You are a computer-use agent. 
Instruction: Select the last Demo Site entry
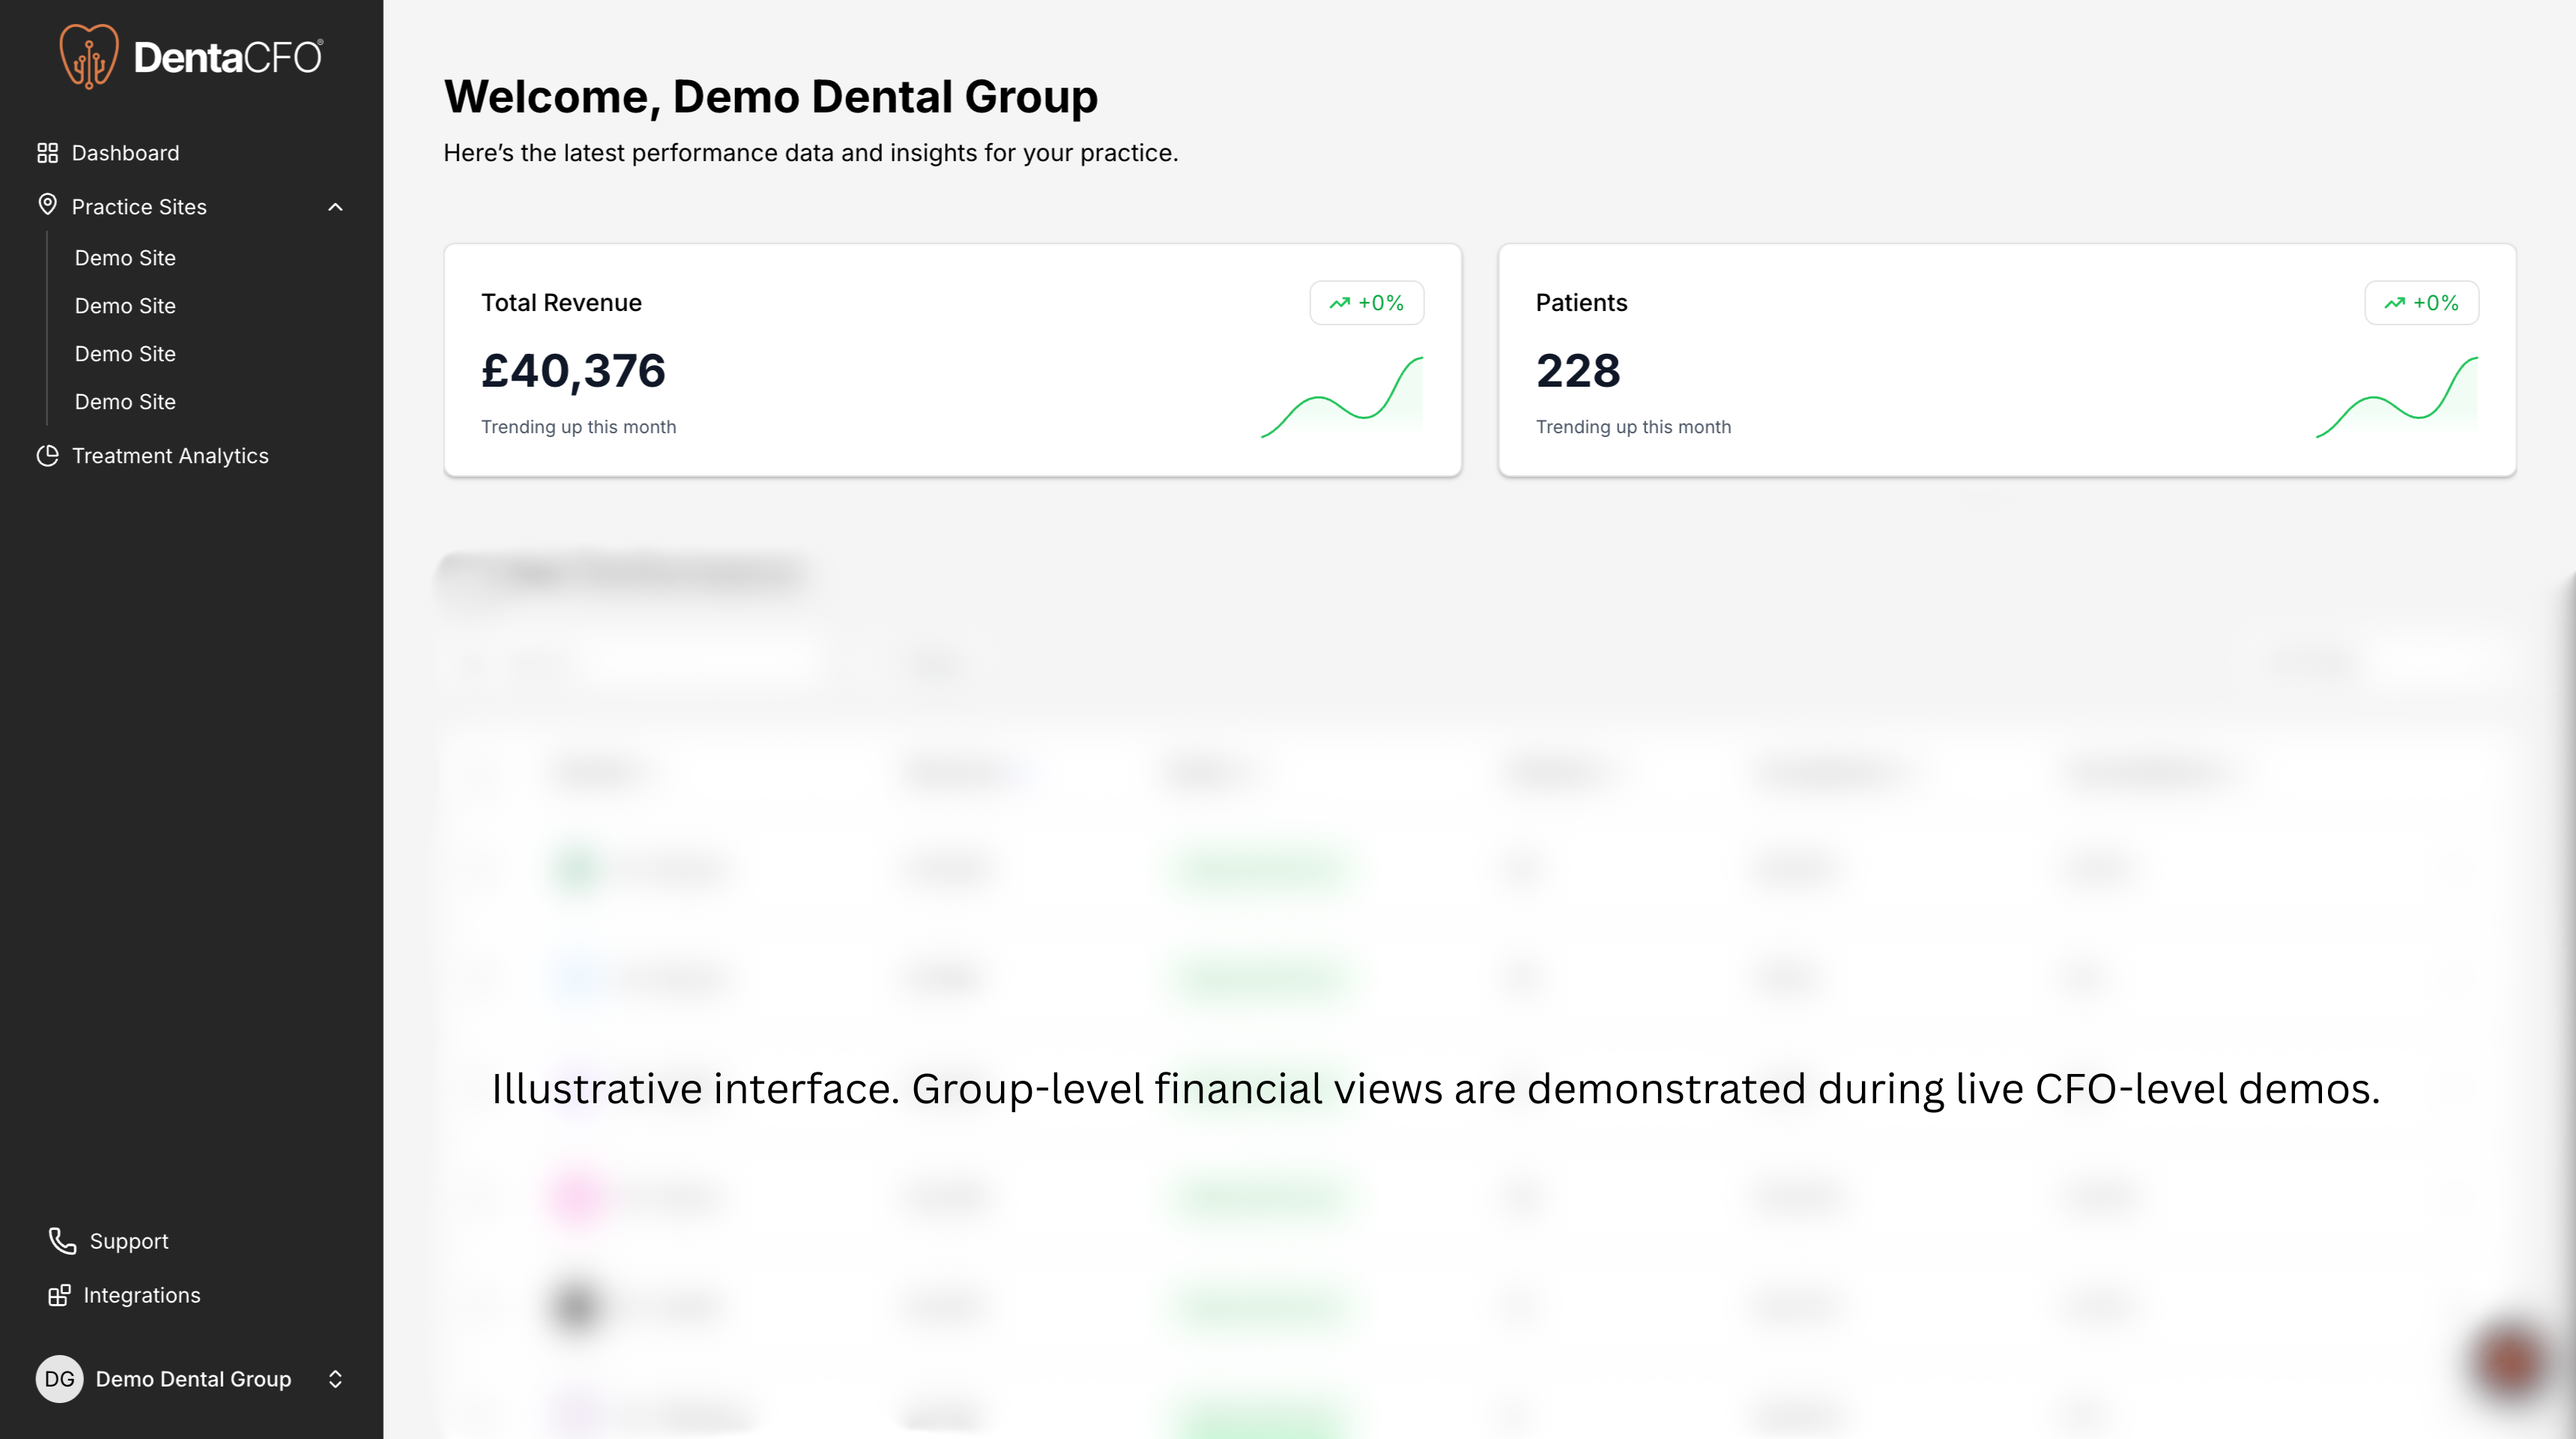point(125,402)
